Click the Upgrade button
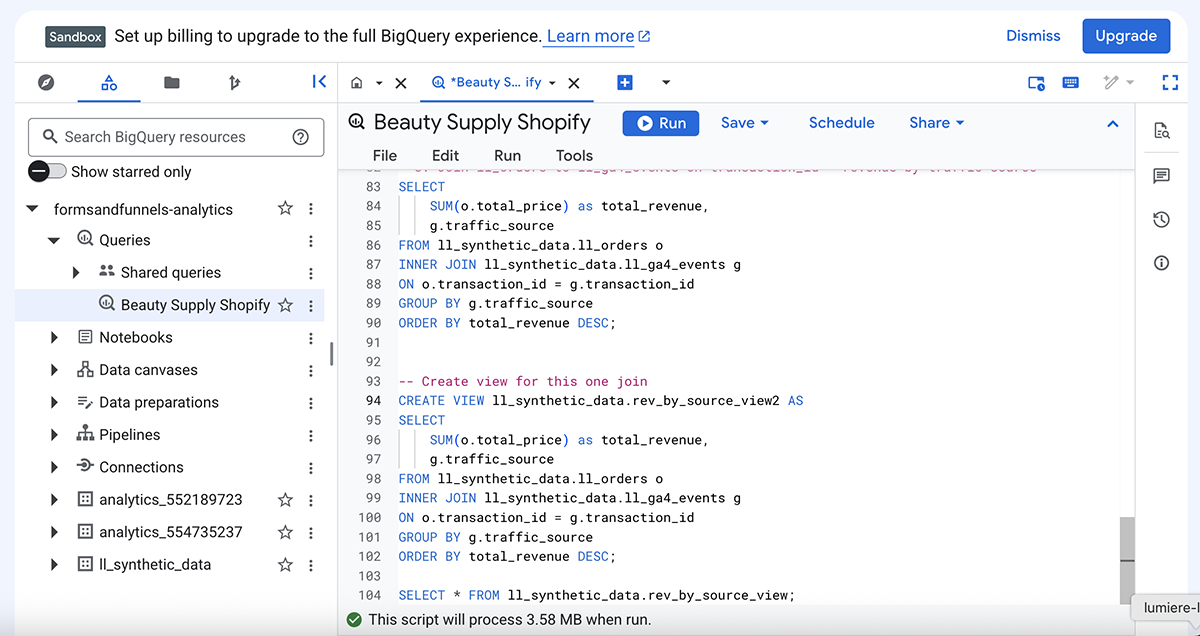This screenshot has height=636, width=1200. click(1126, 35)
